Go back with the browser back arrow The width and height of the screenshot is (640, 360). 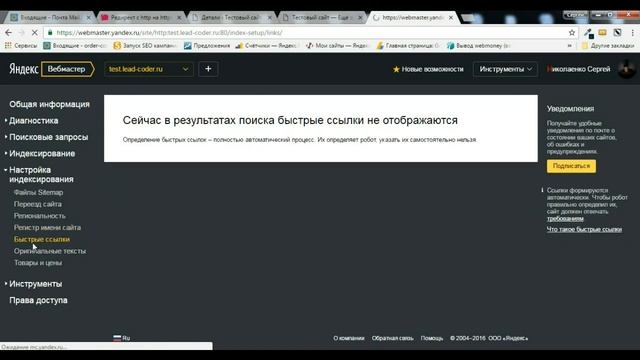pos(9,33)
